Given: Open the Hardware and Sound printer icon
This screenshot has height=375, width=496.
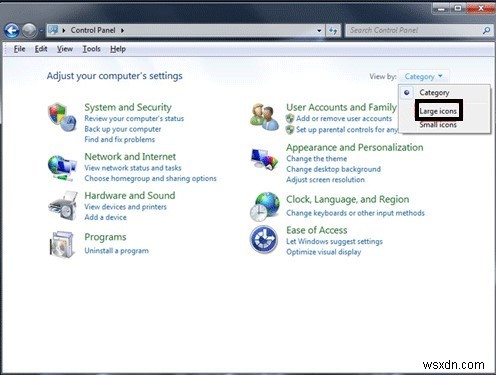Looking at the screenshot, I should 63,206.
